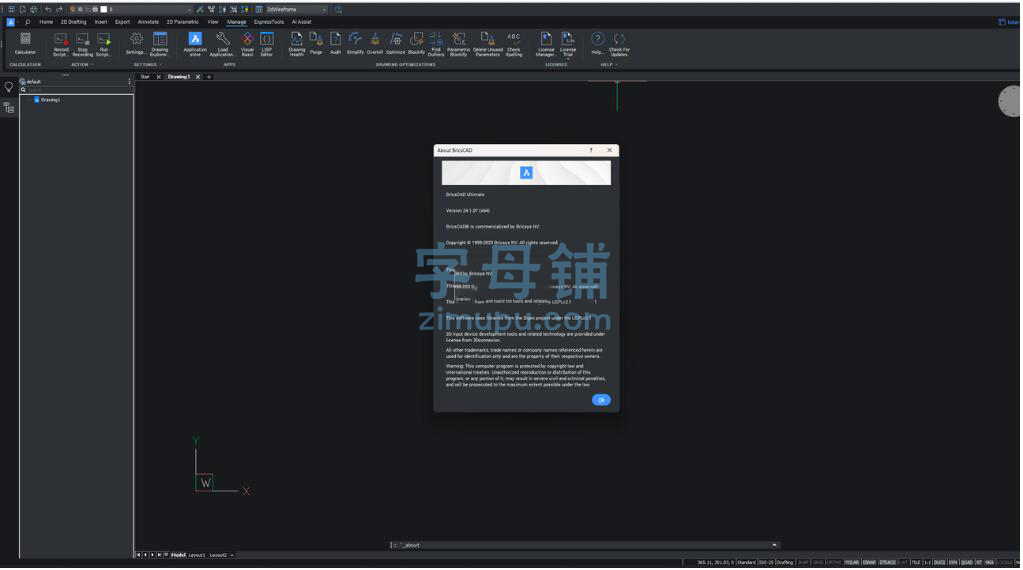Open the Drafting workspace selector in status bar
The width and height of the screenshot is (1023, 570).
coord(785,562)
